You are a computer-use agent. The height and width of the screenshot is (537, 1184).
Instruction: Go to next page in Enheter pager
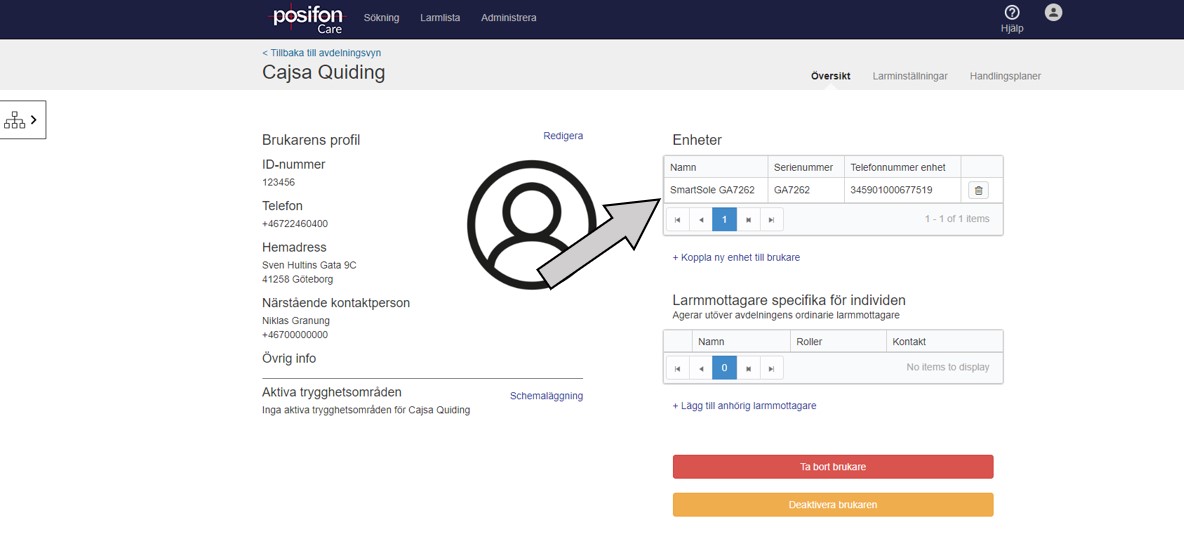748,219
